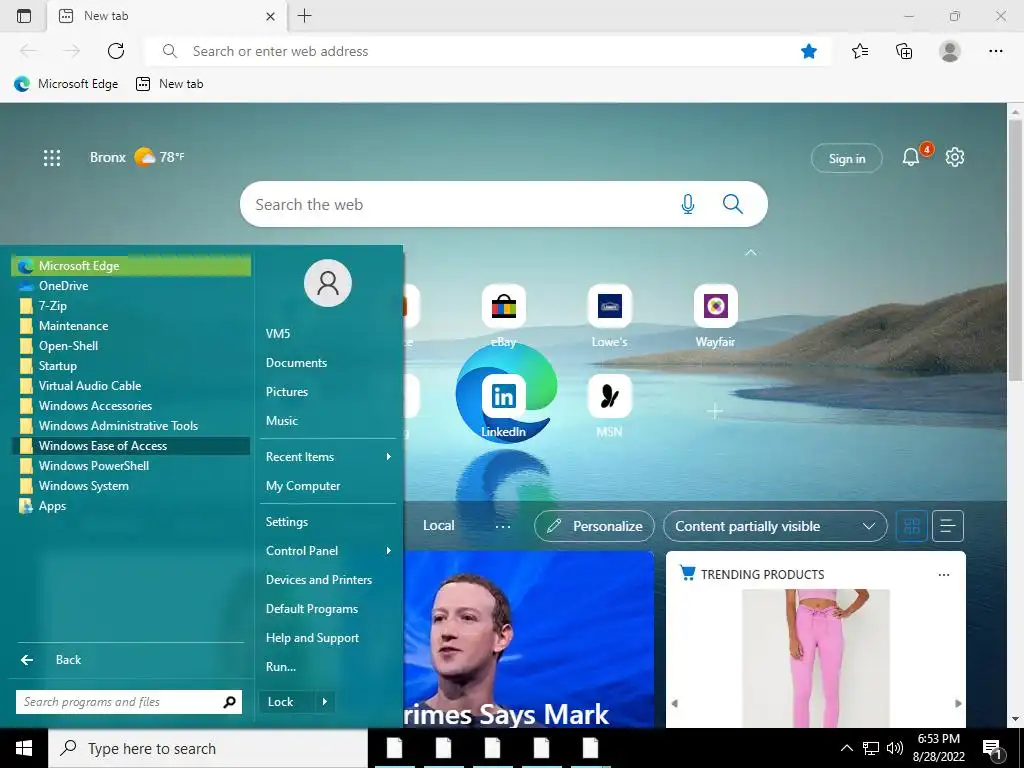This screenshot has width=1024, height=768.
Task: Click the web search magnifier icon
Action: (x=733, y=204)
